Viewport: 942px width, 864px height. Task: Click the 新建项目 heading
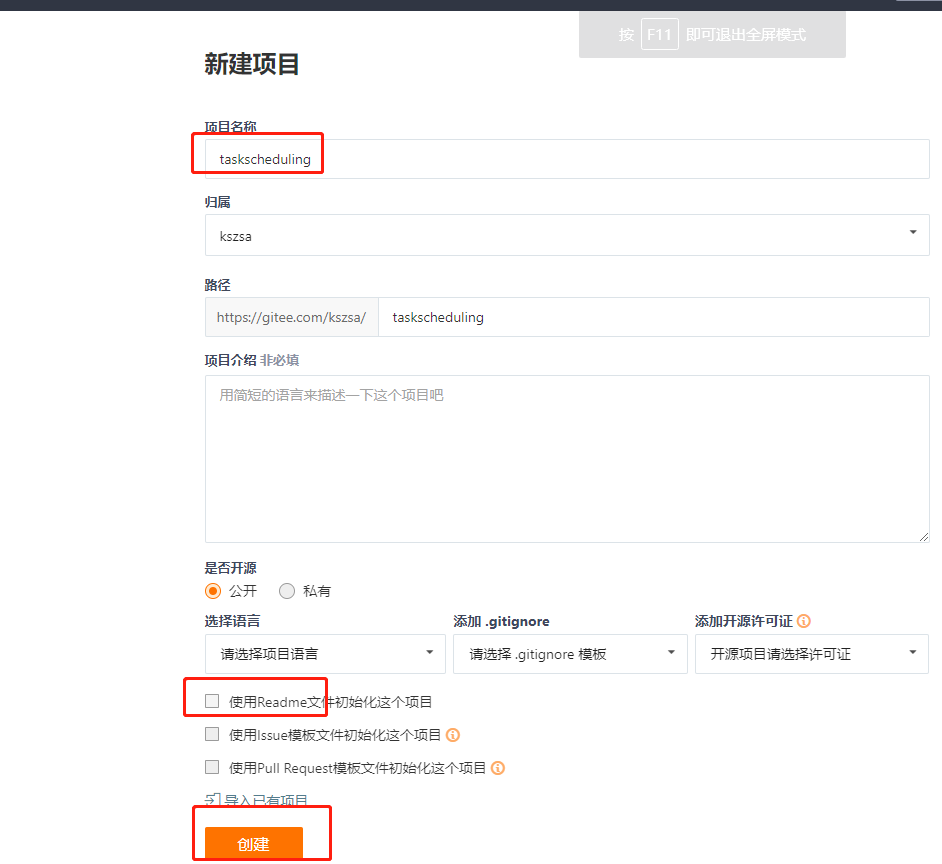coord(252,64)
